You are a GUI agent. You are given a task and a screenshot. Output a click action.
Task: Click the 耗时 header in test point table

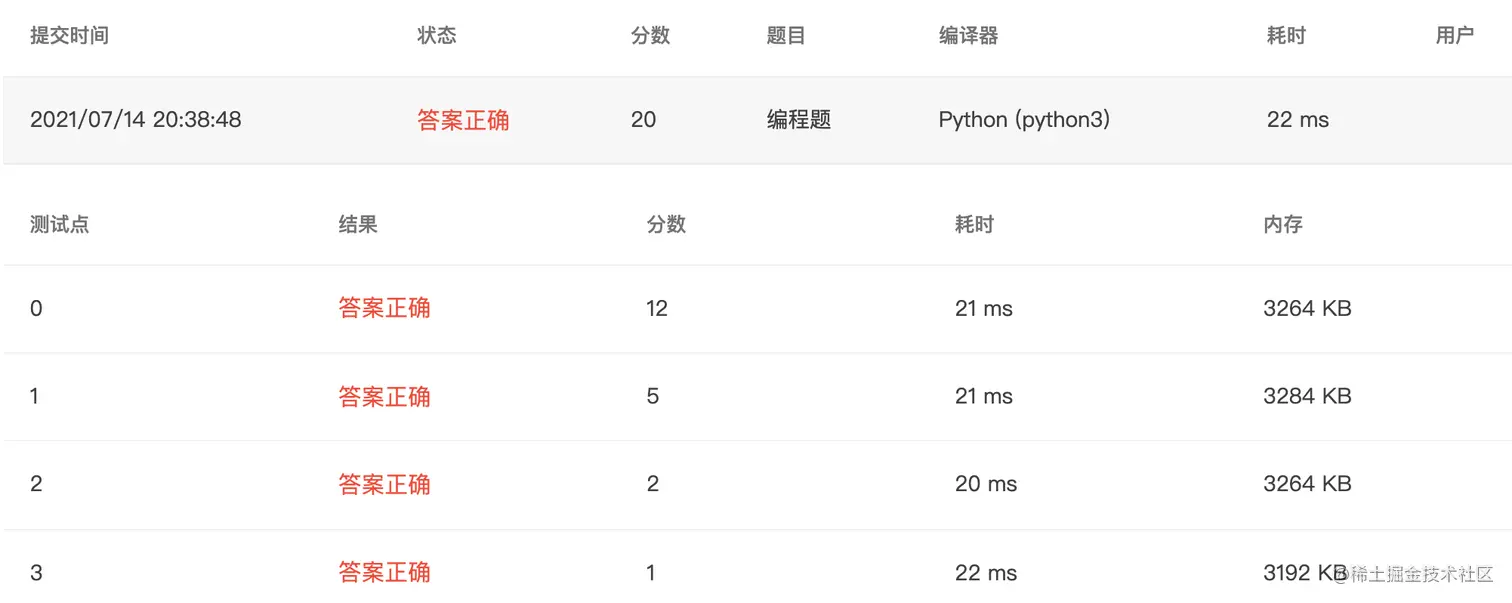click(974, 224)
